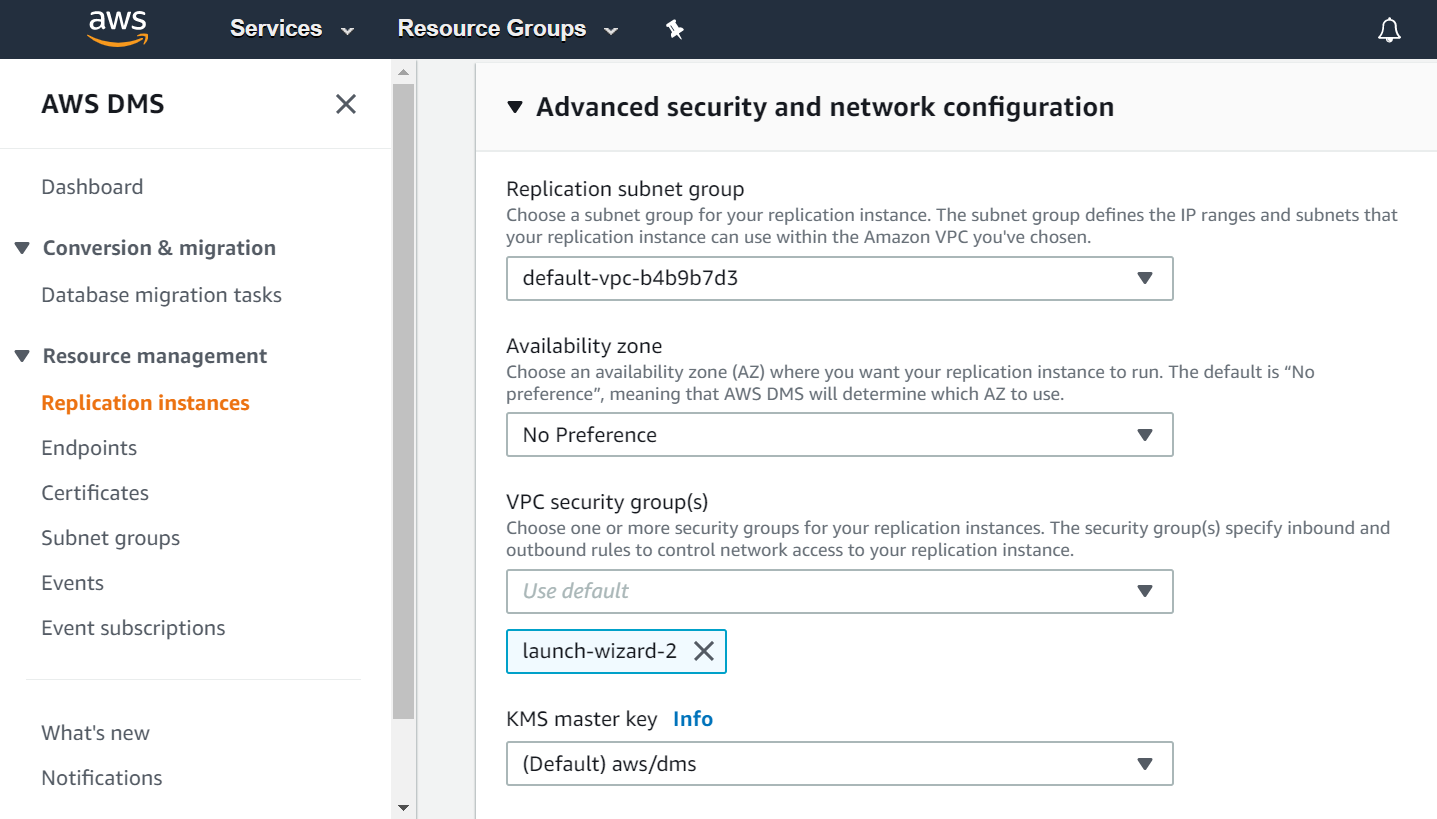Go to Endpoints in sidebar

89,448
